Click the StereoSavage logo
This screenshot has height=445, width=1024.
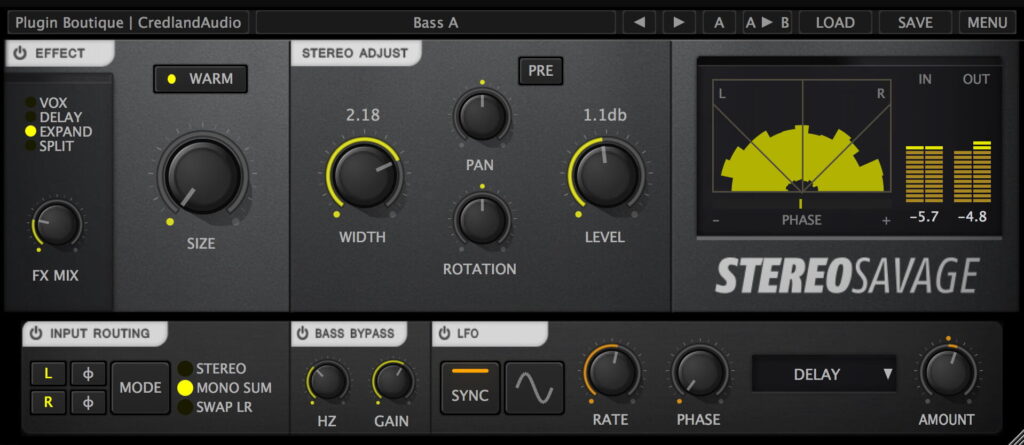(x=847, y=276)
